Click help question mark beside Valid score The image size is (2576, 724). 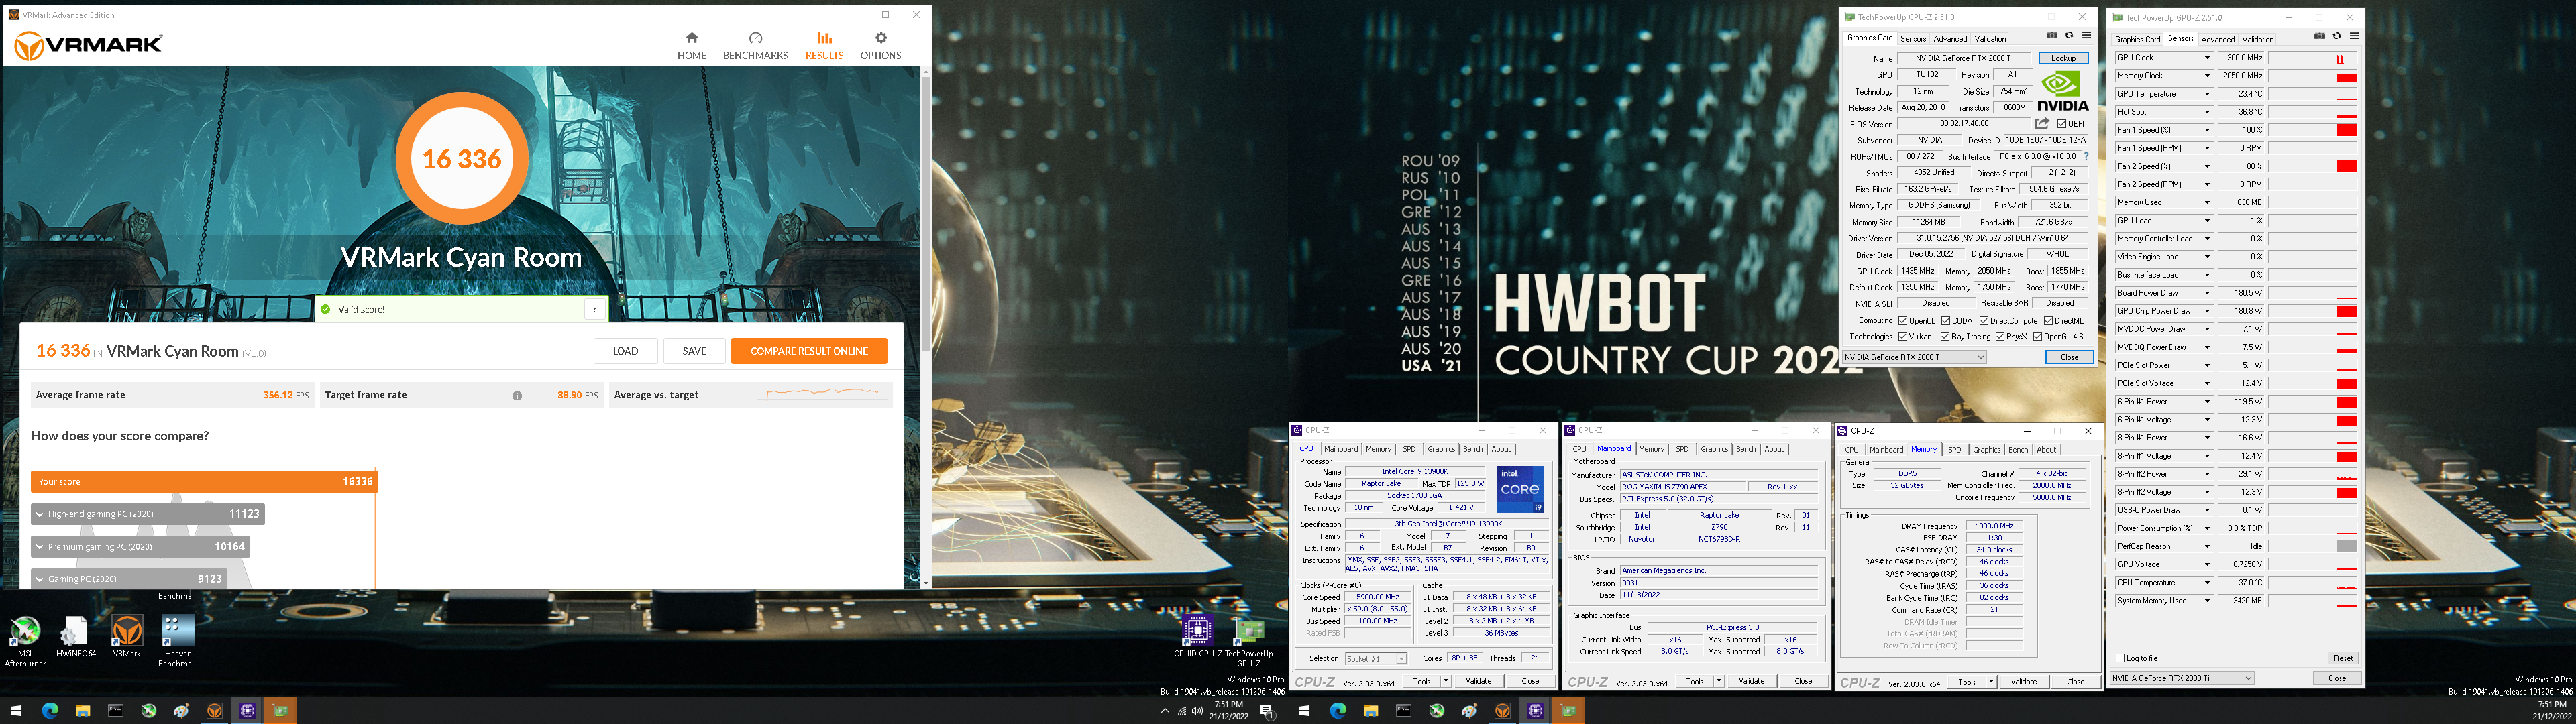coord(595,309)
